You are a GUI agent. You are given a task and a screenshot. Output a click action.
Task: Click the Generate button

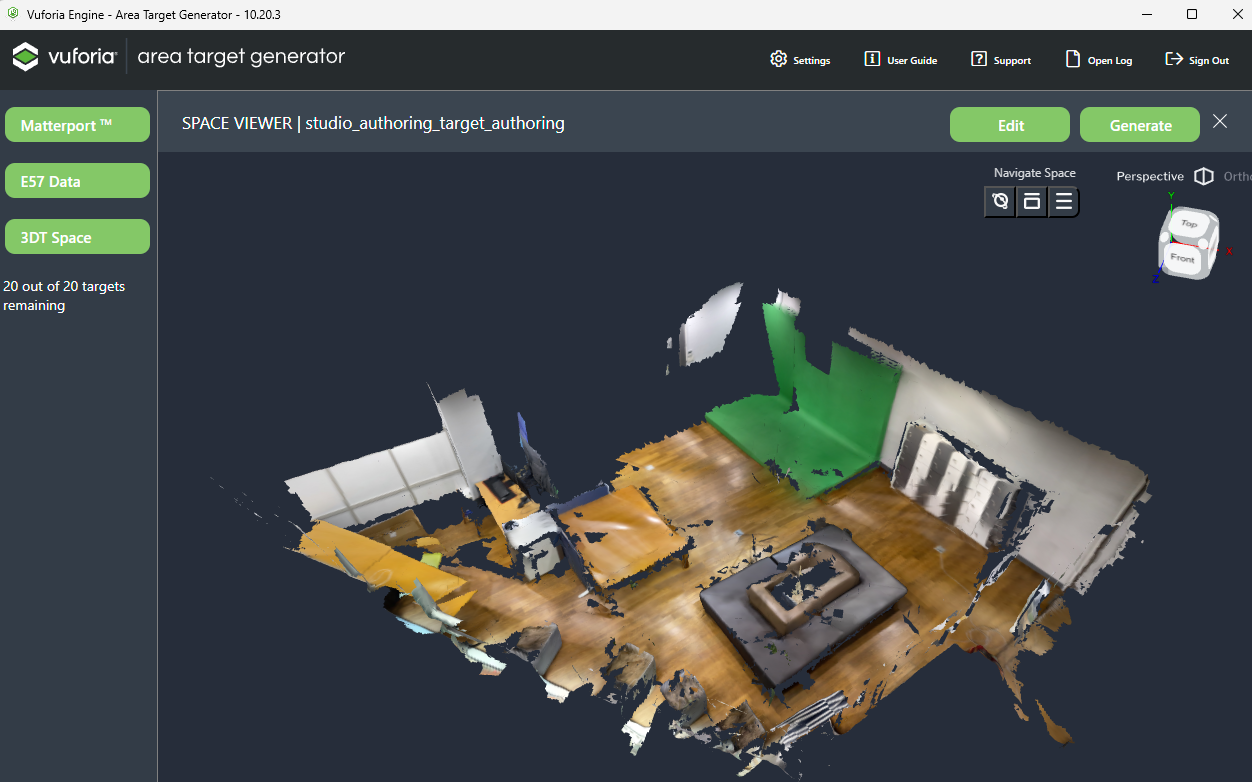1140,125
